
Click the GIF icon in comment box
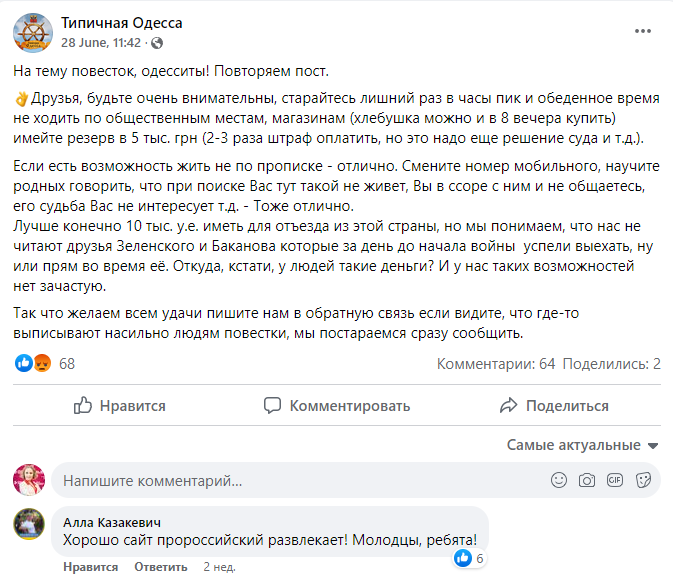click(615, 481)
